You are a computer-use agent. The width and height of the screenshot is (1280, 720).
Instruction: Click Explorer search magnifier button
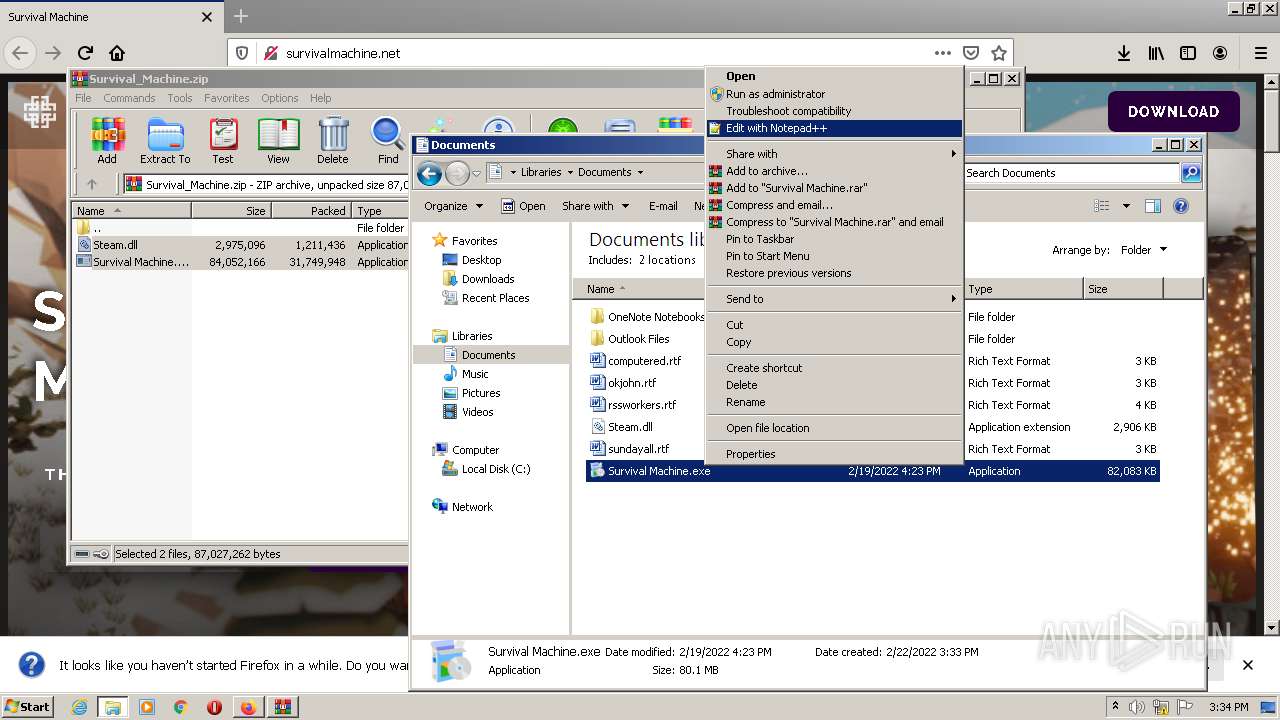pos(1190,173)
